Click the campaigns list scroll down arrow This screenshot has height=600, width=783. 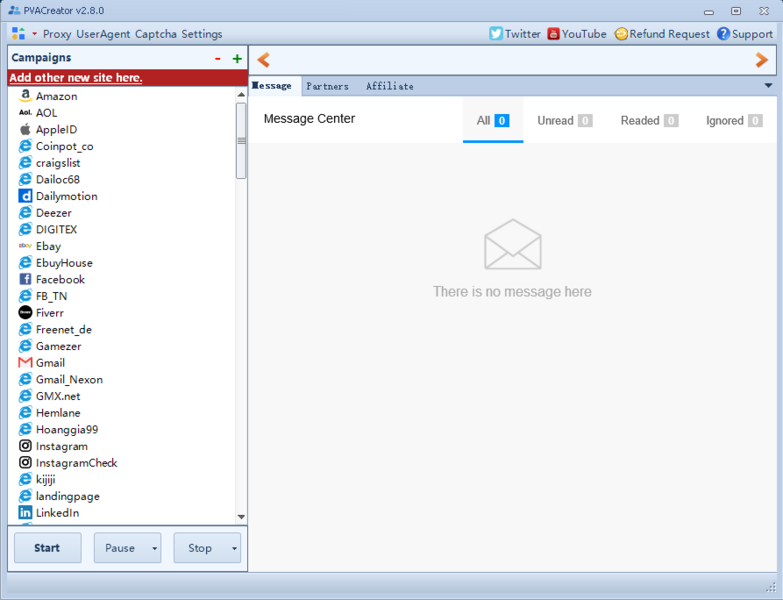241,517
